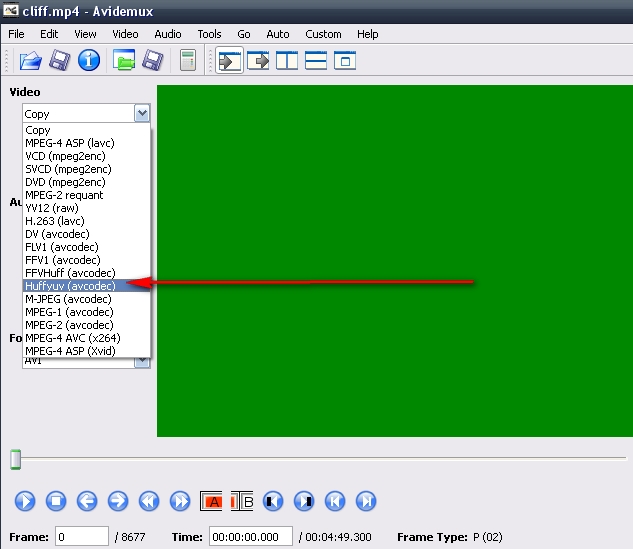Choose FFV1 (avcodec) codec
Screen dimensions: 633x549
pos(87,260)
